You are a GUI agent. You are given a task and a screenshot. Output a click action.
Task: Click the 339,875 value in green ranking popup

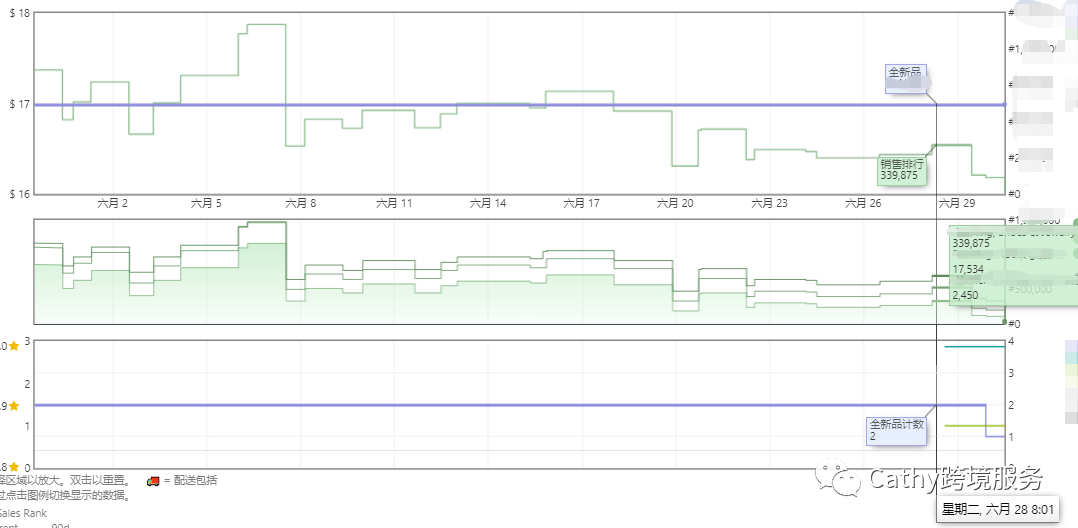point(971,243)
